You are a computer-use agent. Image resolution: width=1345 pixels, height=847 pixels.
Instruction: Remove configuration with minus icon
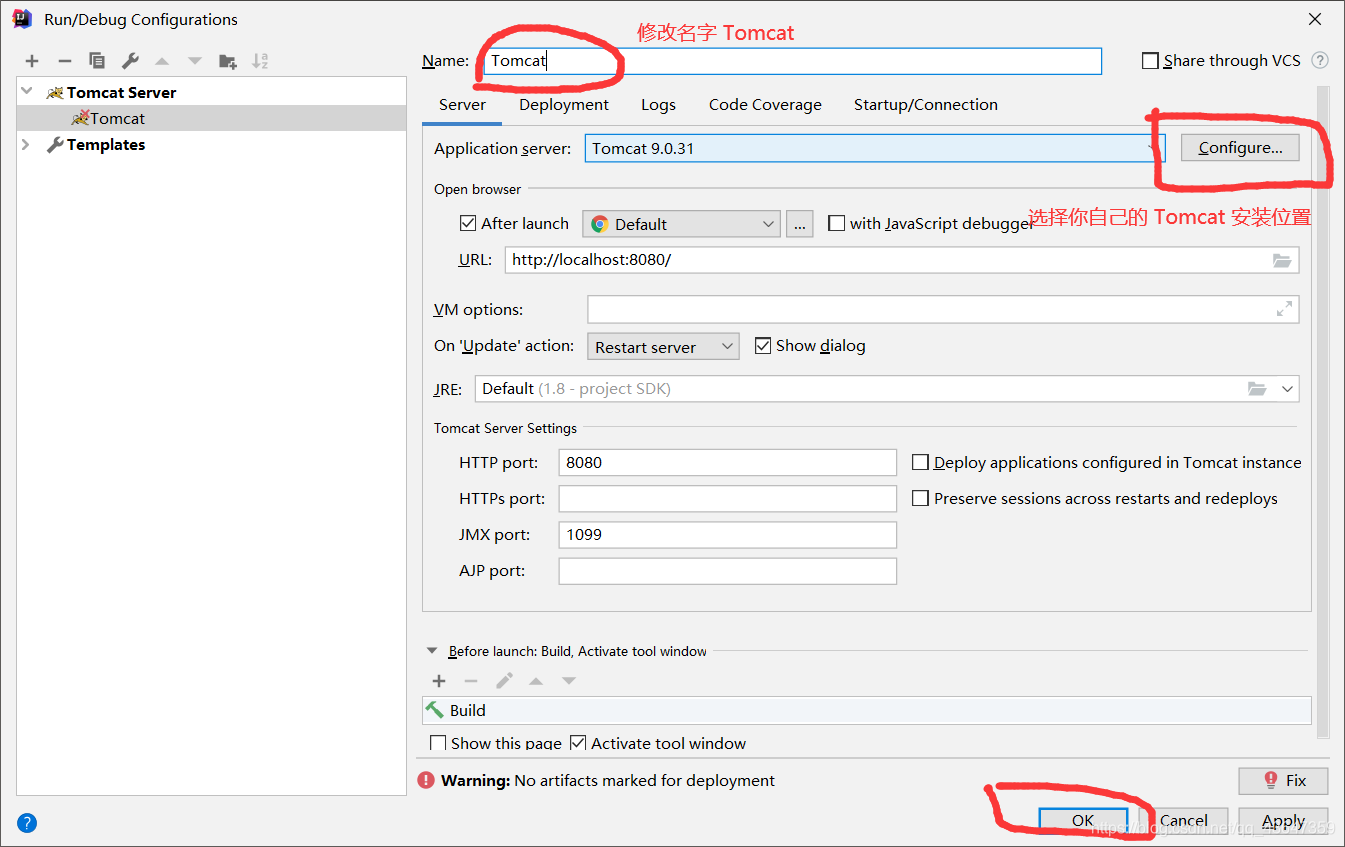pyautogui.click(x=64, y=61)
